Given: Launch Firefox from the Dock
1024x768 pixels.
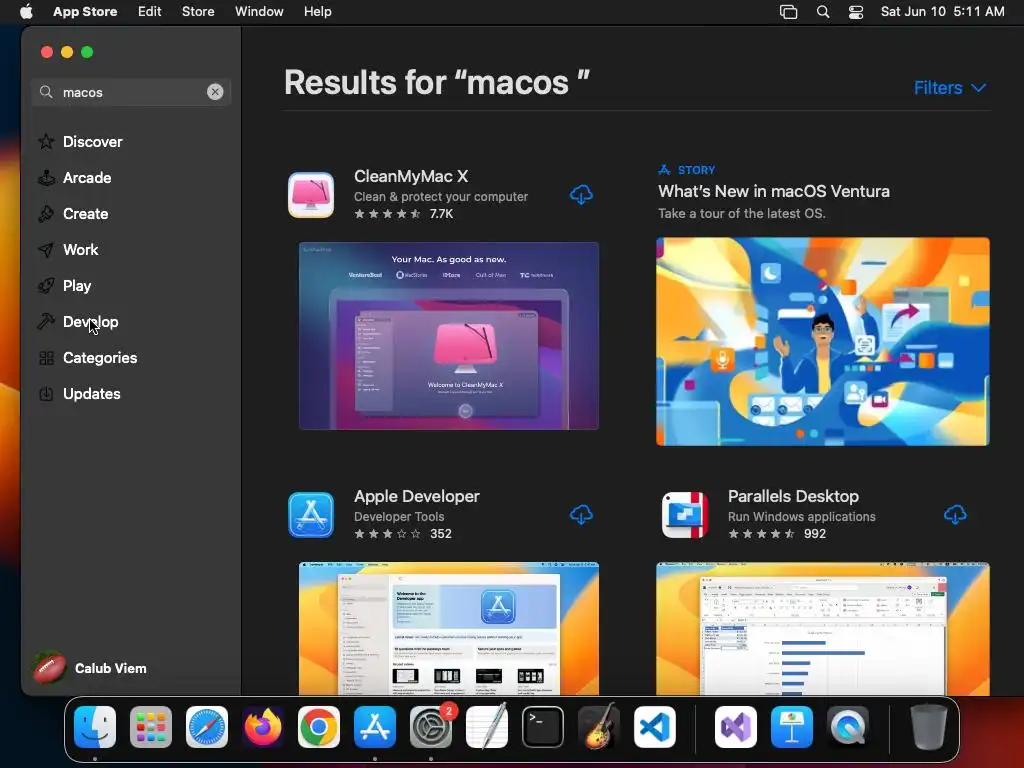Looking at the screenshot, I should 263,727.
